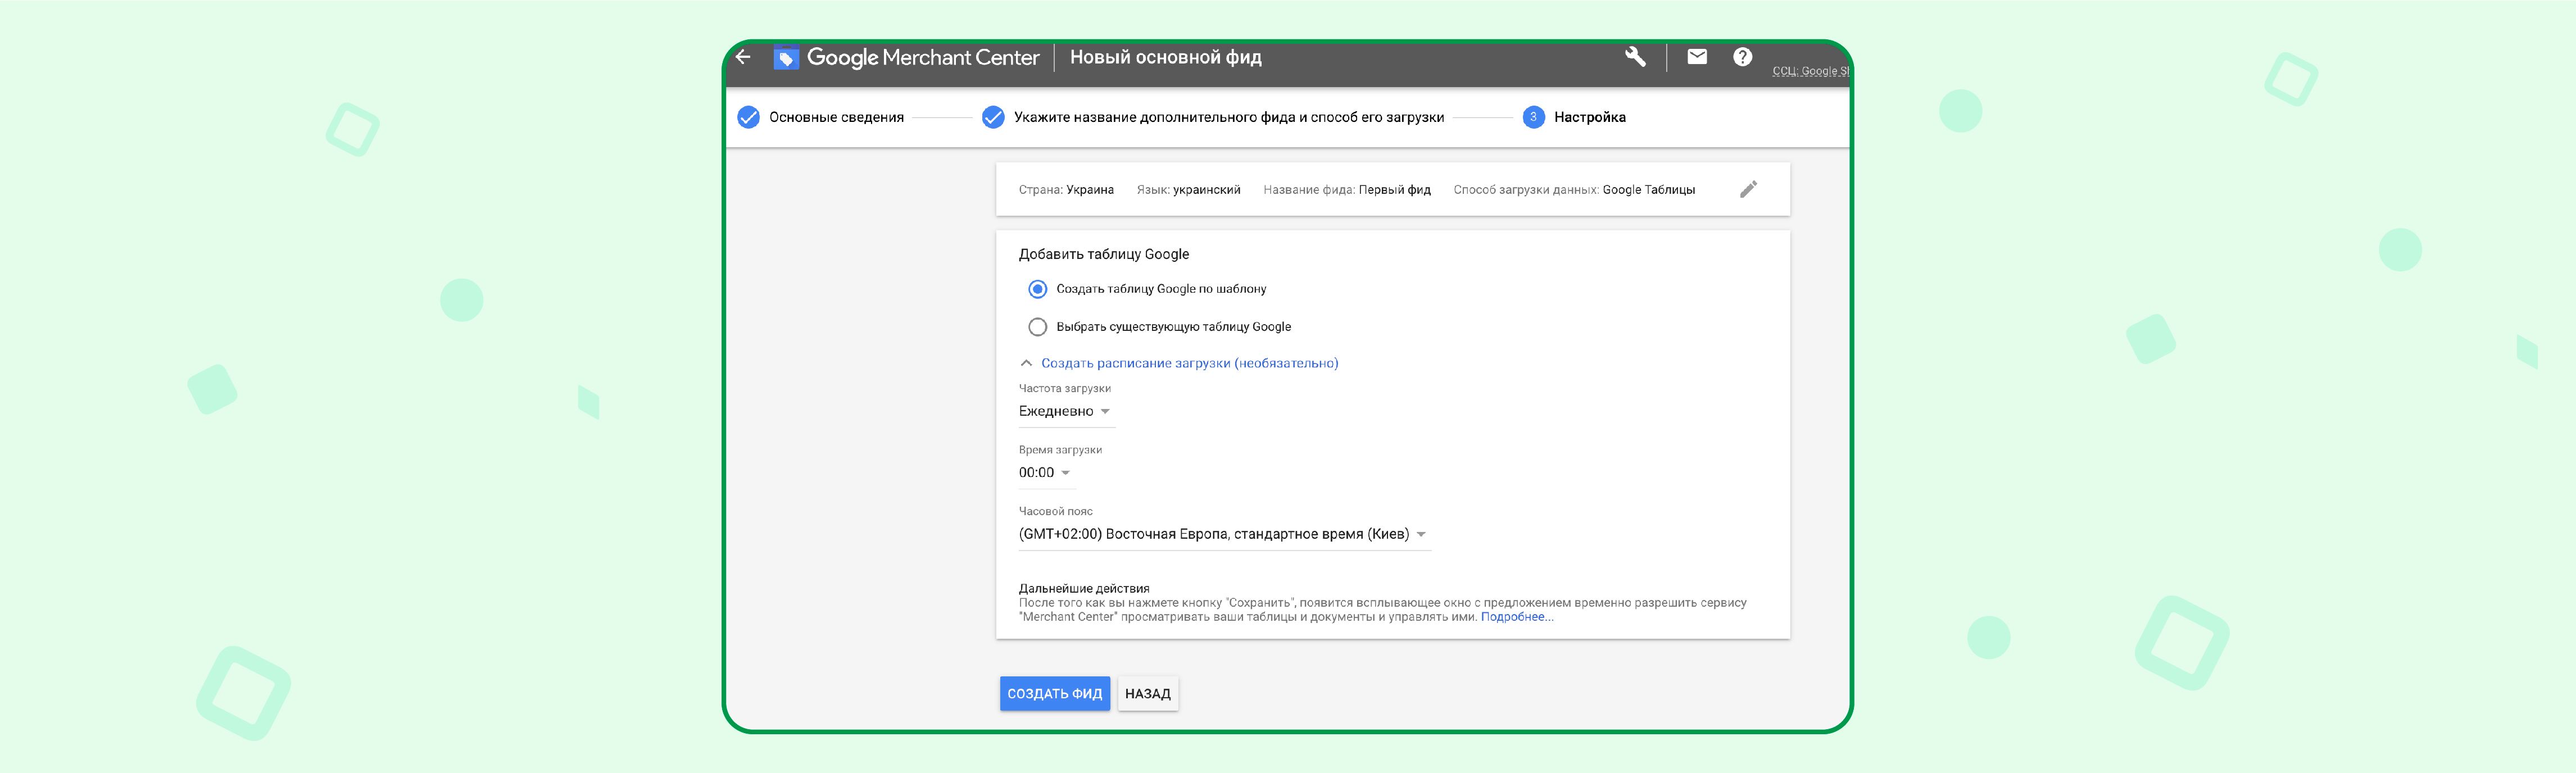Open the 'Подробнее...' link
The width and height of the screenshot is (2576, 773).
click(x=1517, y=617)
